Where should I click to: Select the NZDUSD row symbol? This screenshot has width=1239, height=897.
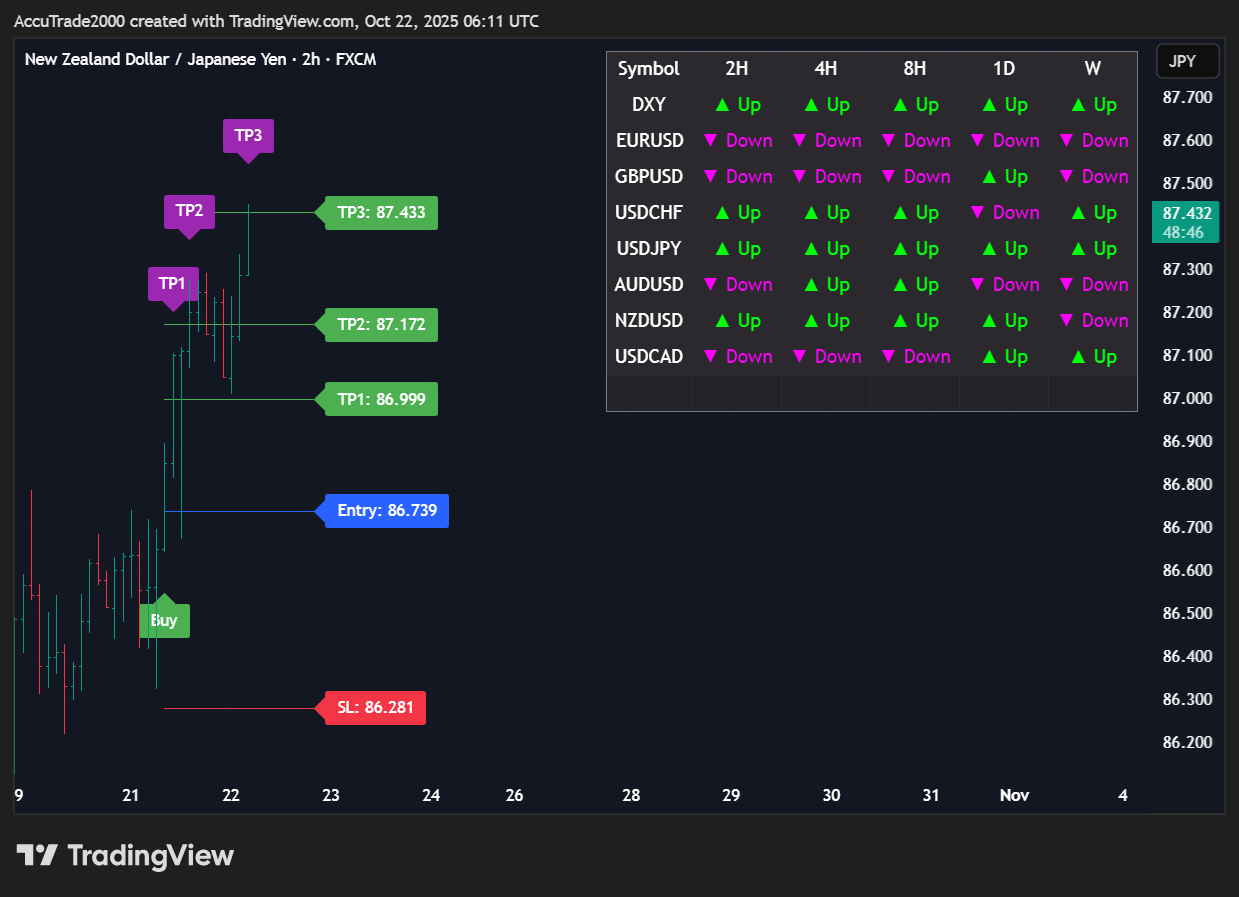[649, 321]
